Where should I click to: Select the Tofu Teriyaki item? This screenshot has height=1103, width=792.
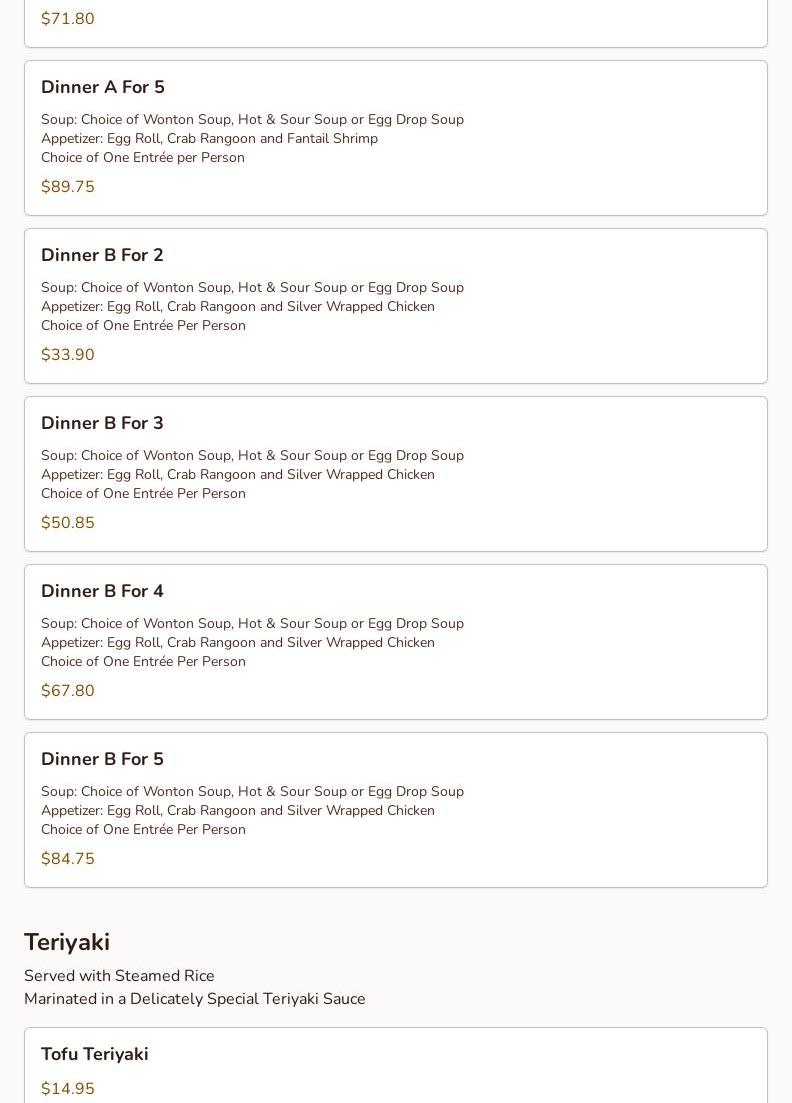94,1055
